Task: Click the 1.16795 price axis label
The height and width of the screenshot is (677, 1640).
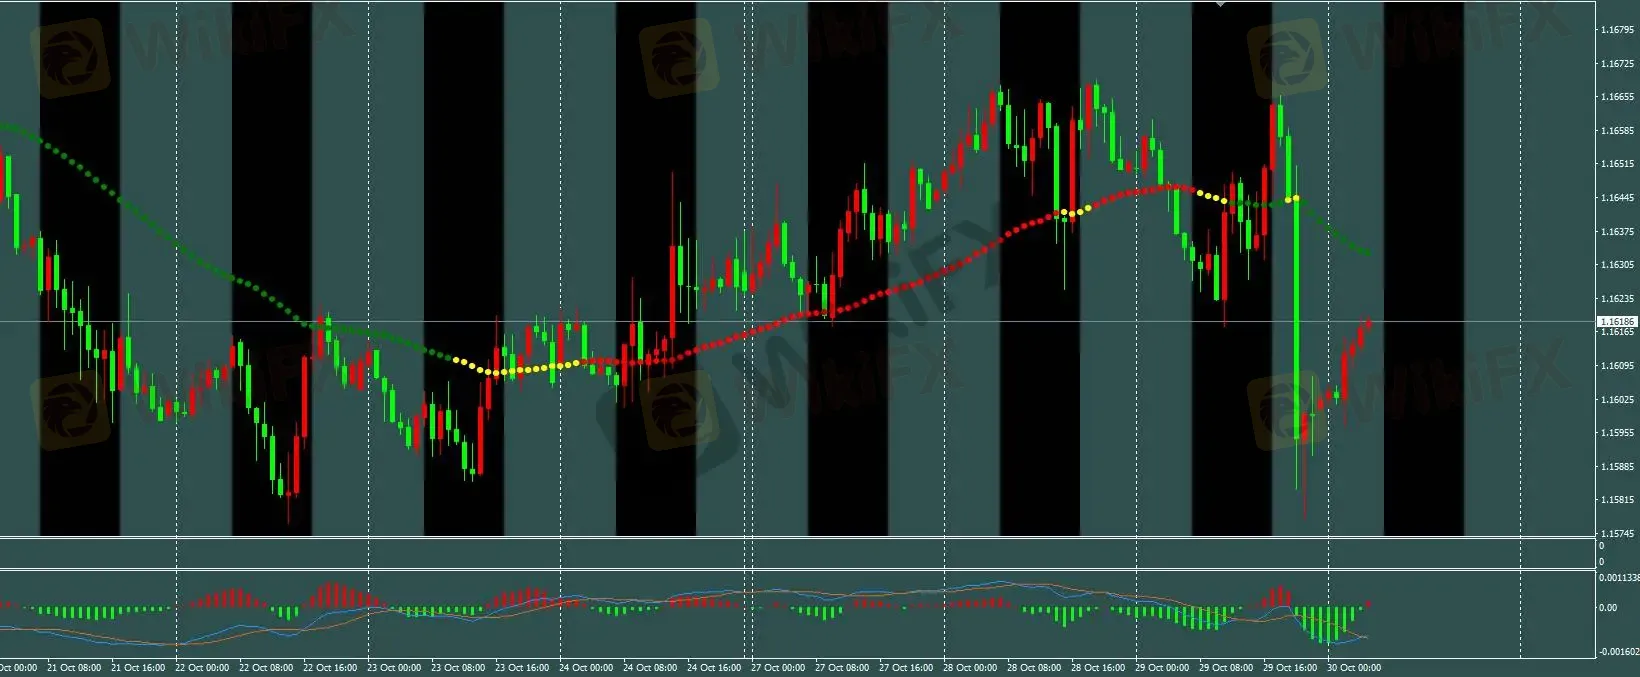Action: tap(1616, 30)
